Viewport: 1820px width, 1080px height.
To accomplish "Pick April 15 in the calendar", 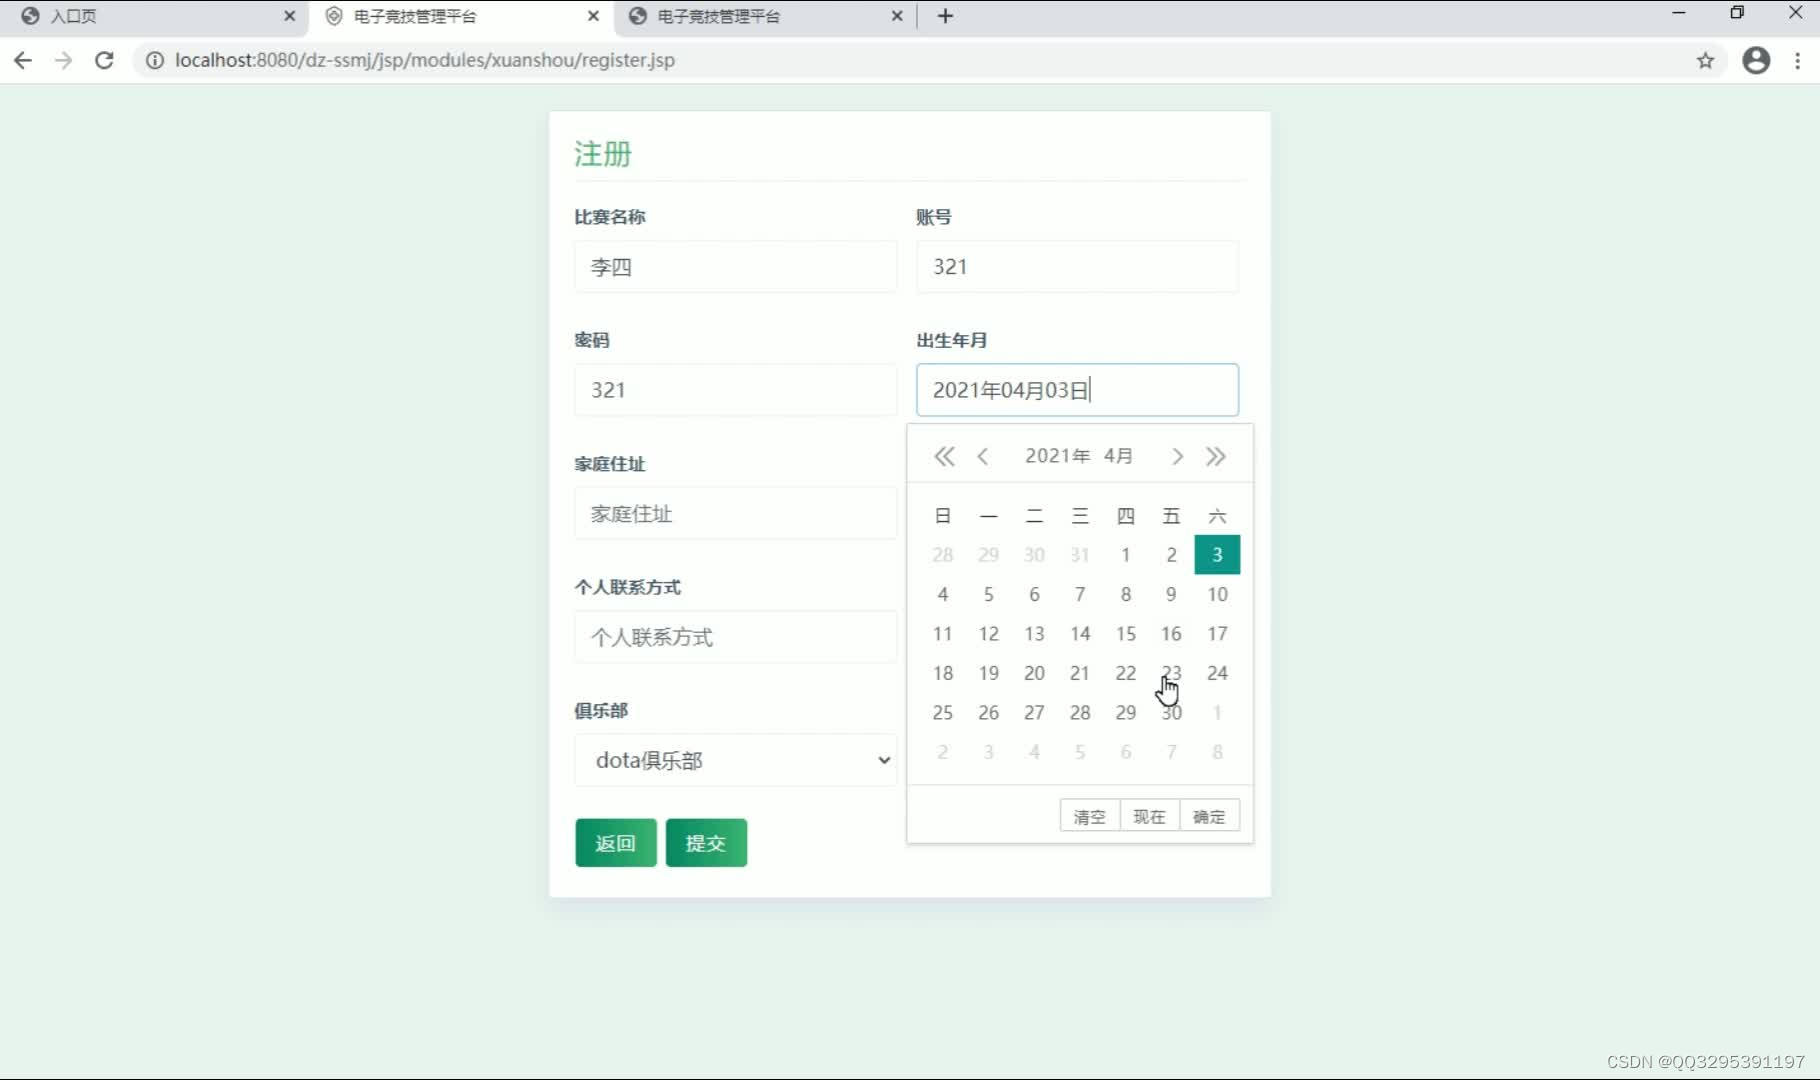I will pos(1126,634).
